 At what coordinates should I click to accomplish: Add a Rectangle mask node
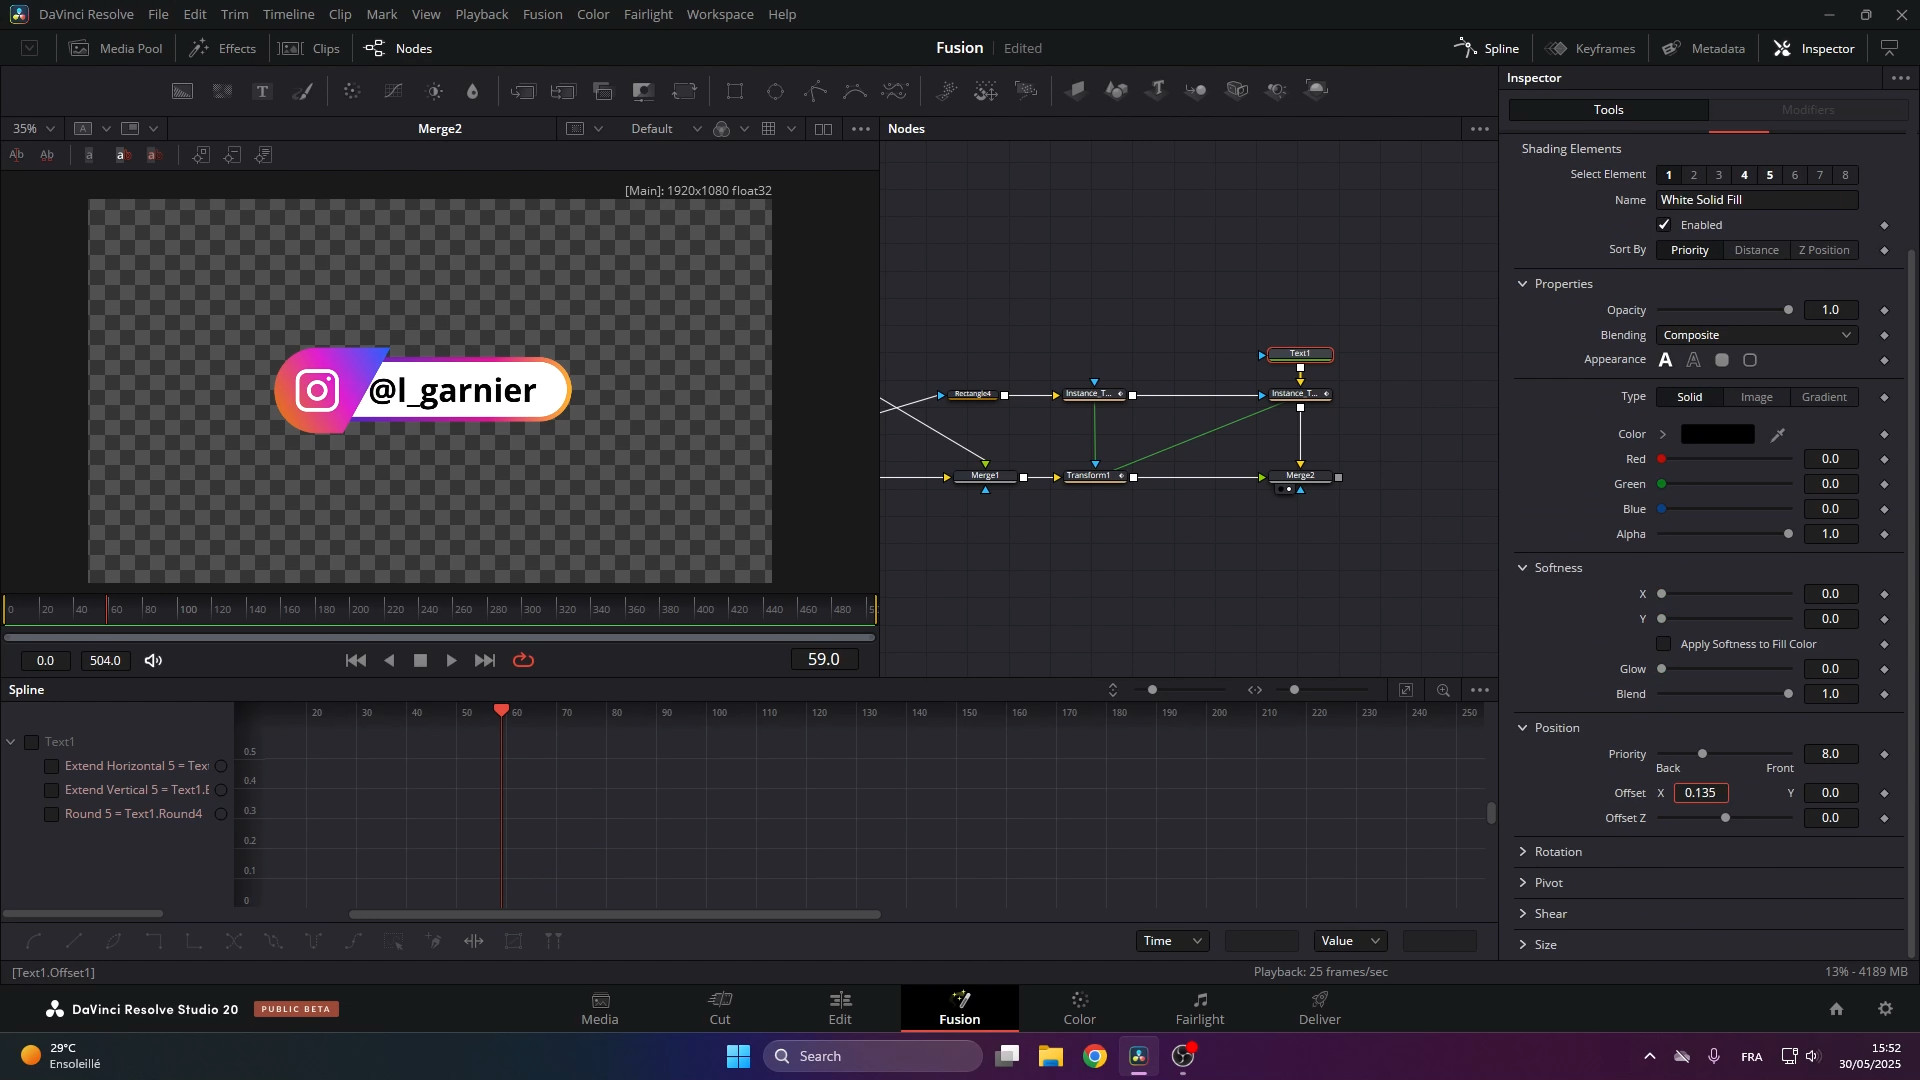[735, 91]
